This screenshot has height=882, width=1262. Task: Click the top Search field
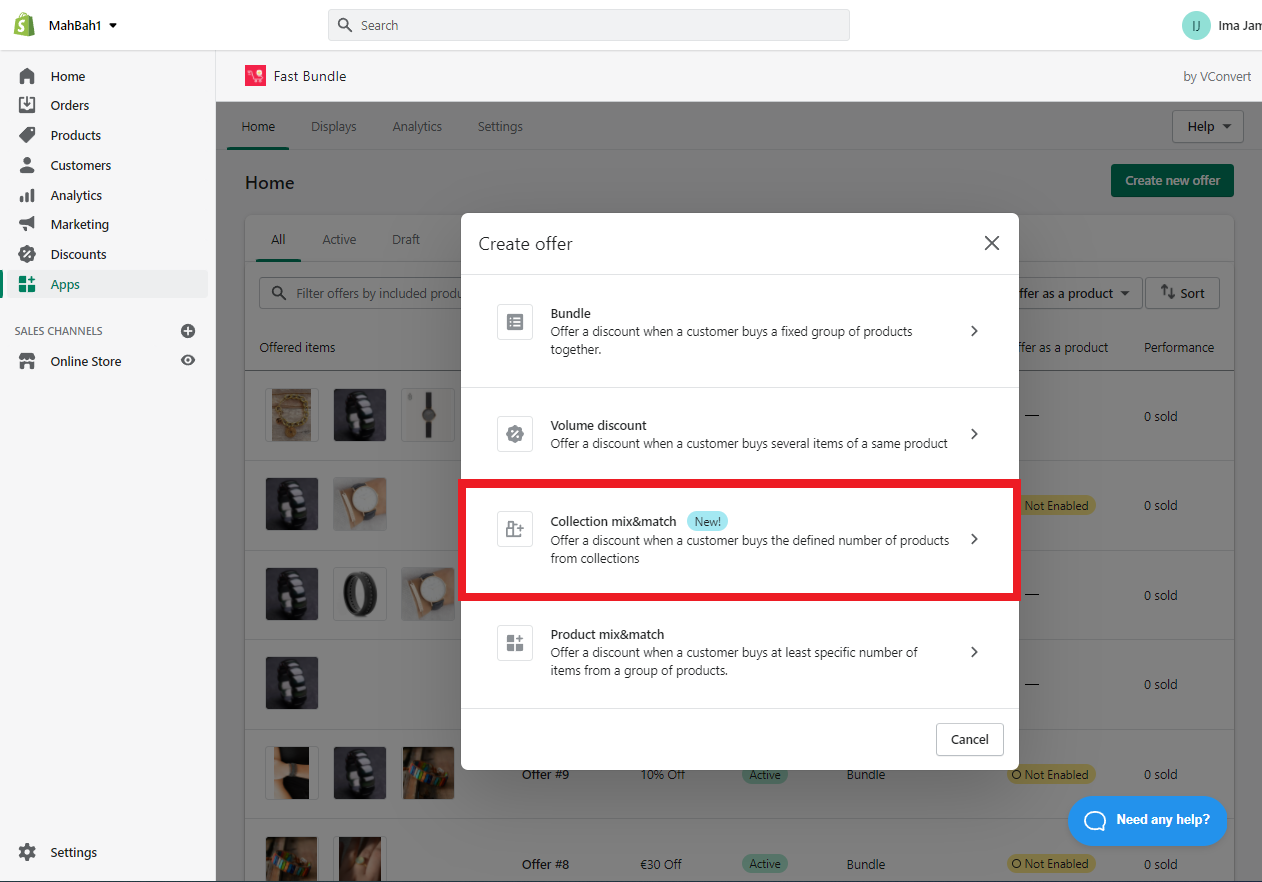pyautogui.click(x=589, y=25)
